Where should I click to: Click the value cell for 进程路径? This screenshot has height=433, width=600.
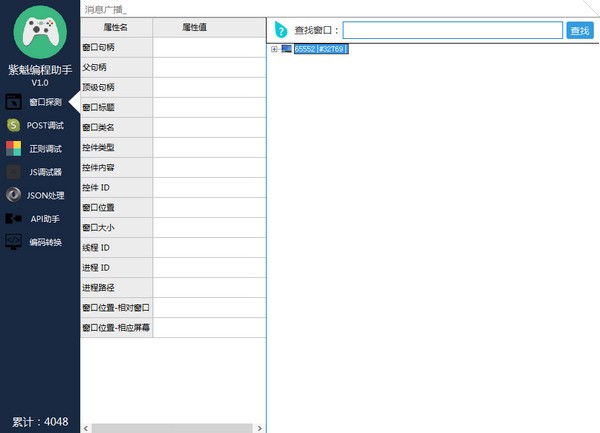pyautogui.click(x=209, y=288)
